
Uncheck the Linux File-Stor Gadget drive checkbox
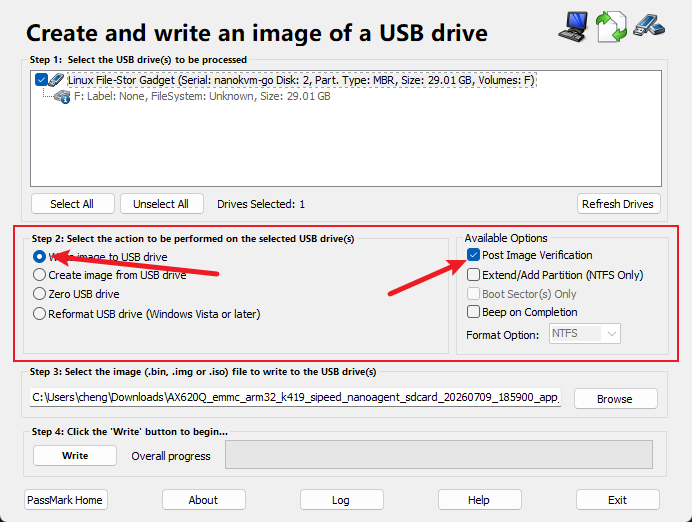tap(41, 80)
